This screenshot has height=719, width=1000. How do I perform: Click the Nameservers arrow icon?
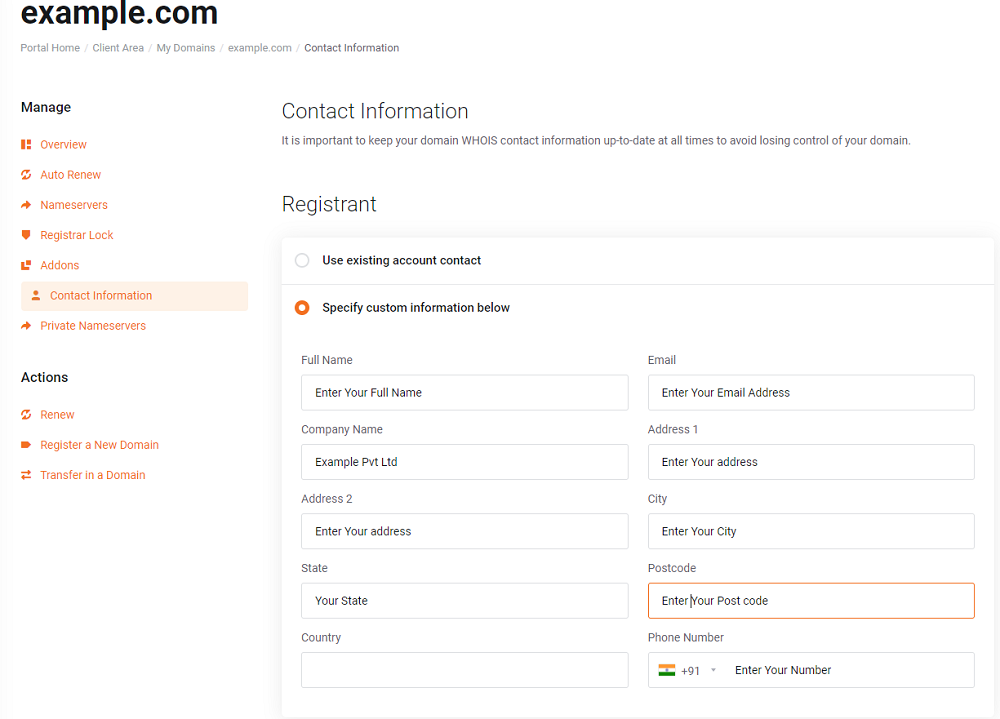(x=26, y=205)
